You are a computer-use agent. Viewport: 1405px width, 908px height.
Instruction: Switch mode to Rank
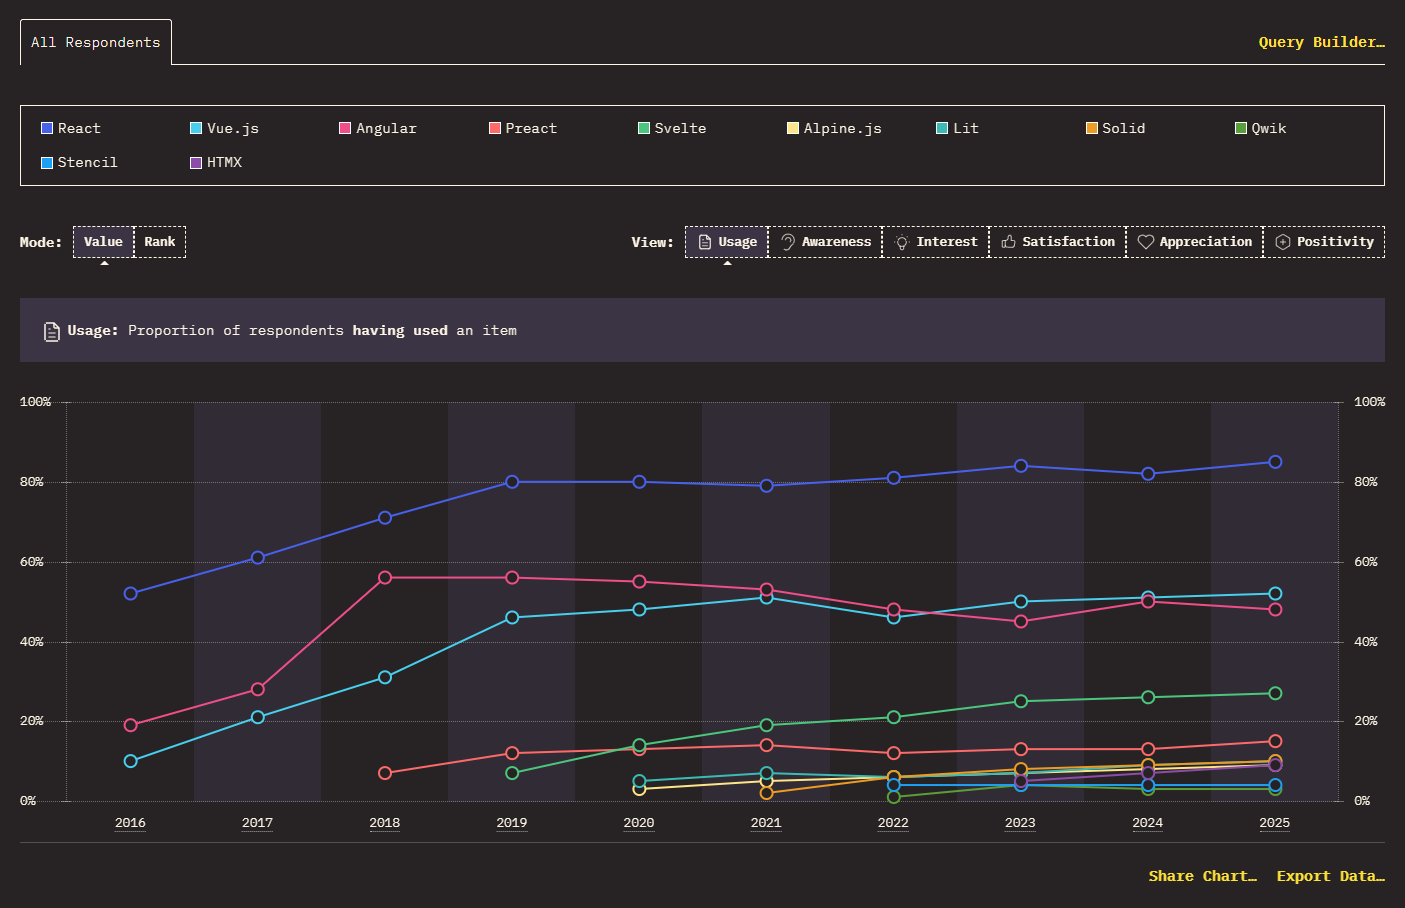pos(160,242)
